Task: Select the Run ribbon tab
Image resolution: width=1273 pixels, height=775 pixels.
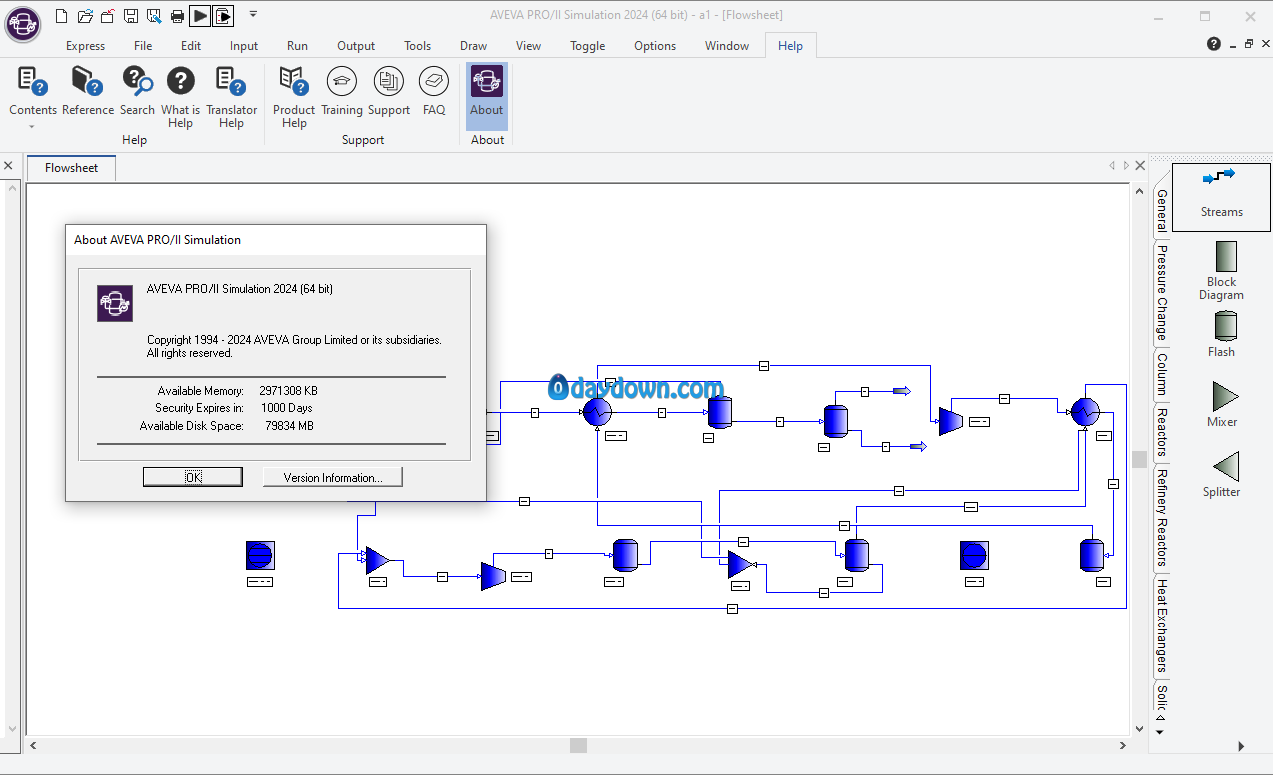Action: (297, 45)
